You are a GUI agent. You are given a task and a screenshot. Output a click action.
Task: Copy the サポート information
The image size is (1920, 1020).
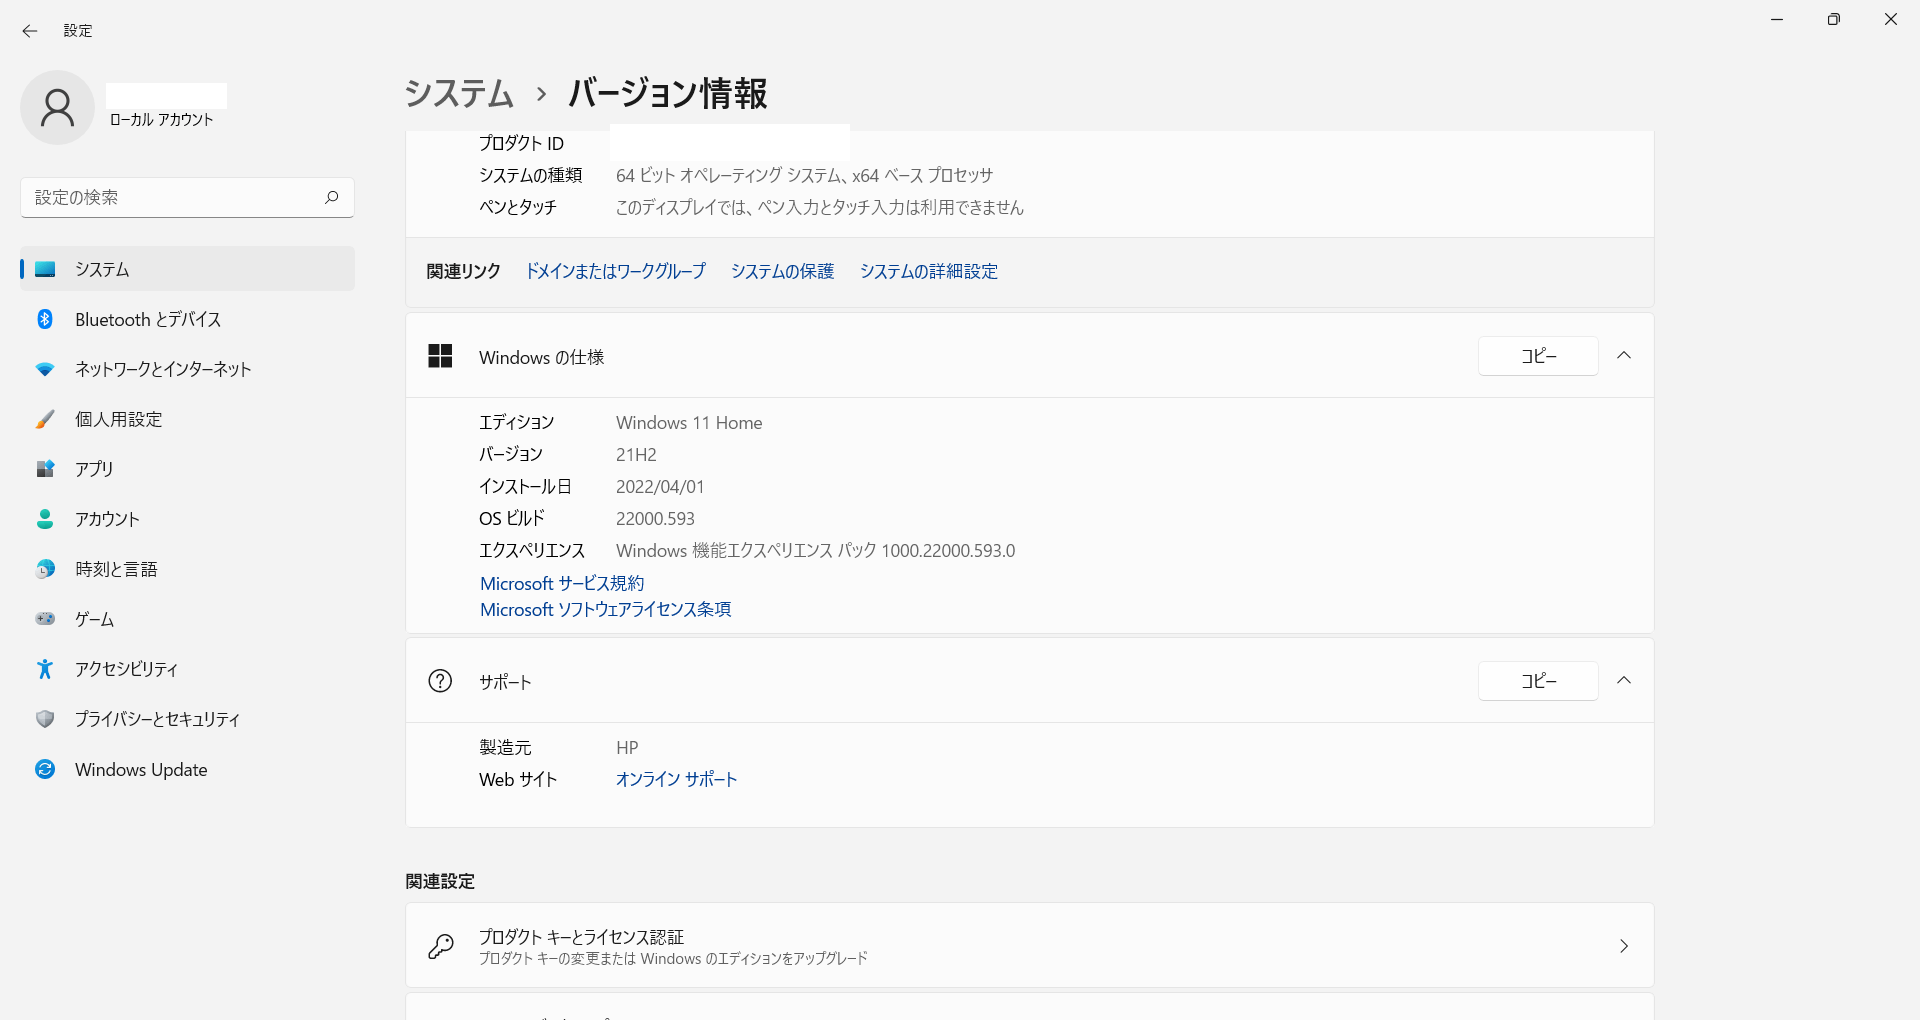(x=1538, y=681)
